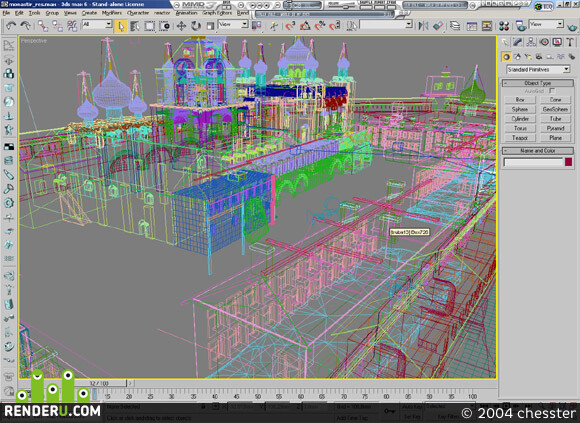The width and height of the screenshot is (580, 423).
Task: Enable the AutoGrid checkbox
Action: [x=552, y=91]
